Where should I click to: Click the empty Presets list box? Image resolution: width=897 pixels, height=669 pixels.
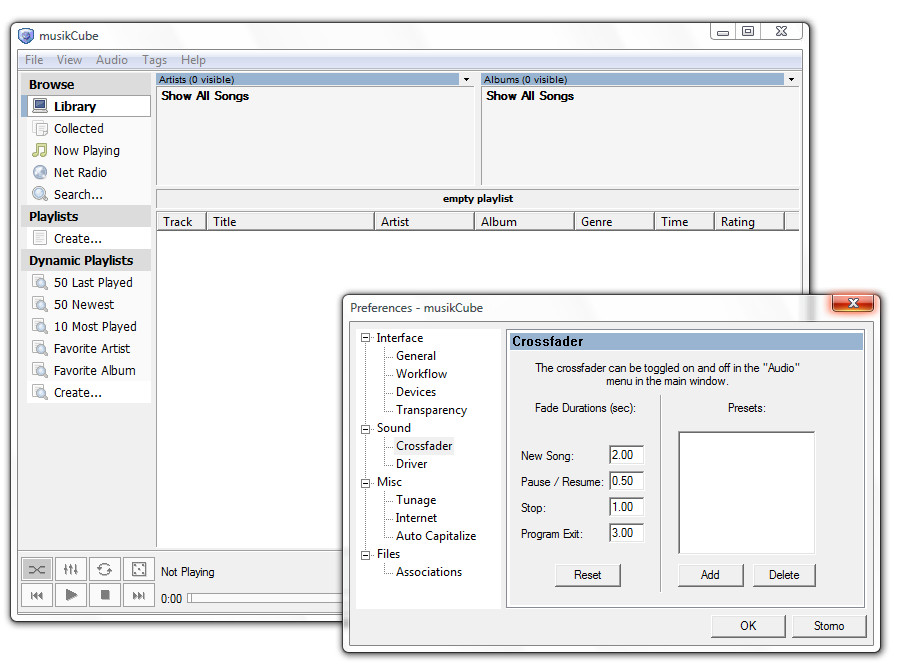747,493
